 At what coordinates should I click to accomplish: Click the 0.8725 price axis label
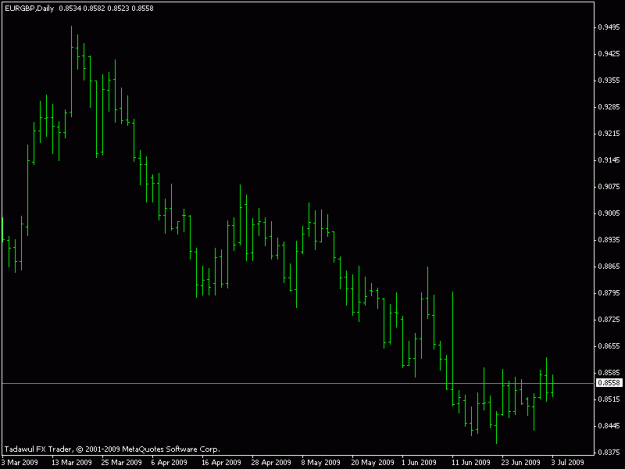click(609, 320)
